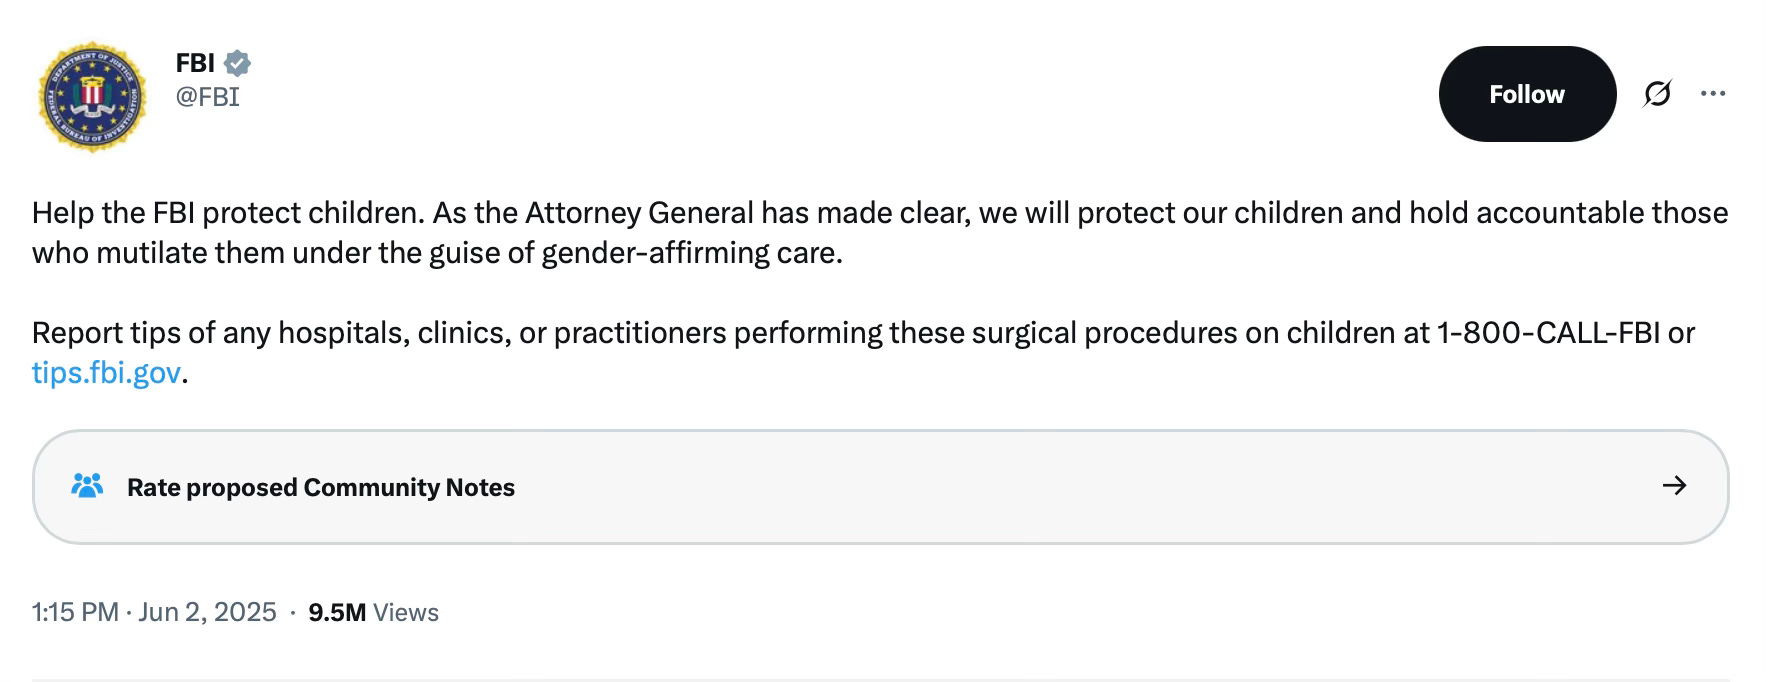Click the Jun 2, 2025 post date

click(207, 612)
